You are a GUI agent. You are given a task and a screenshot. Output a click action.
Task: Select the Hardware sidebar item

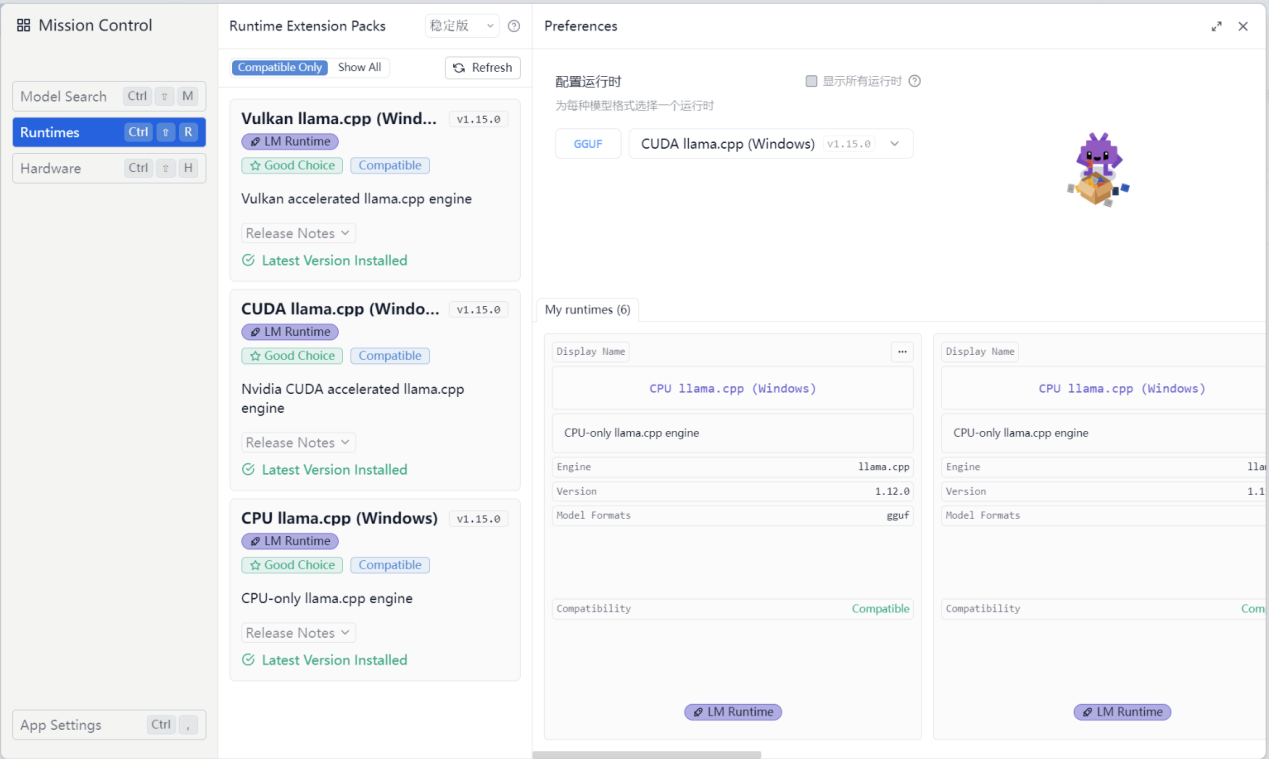(x=108, y=168)
